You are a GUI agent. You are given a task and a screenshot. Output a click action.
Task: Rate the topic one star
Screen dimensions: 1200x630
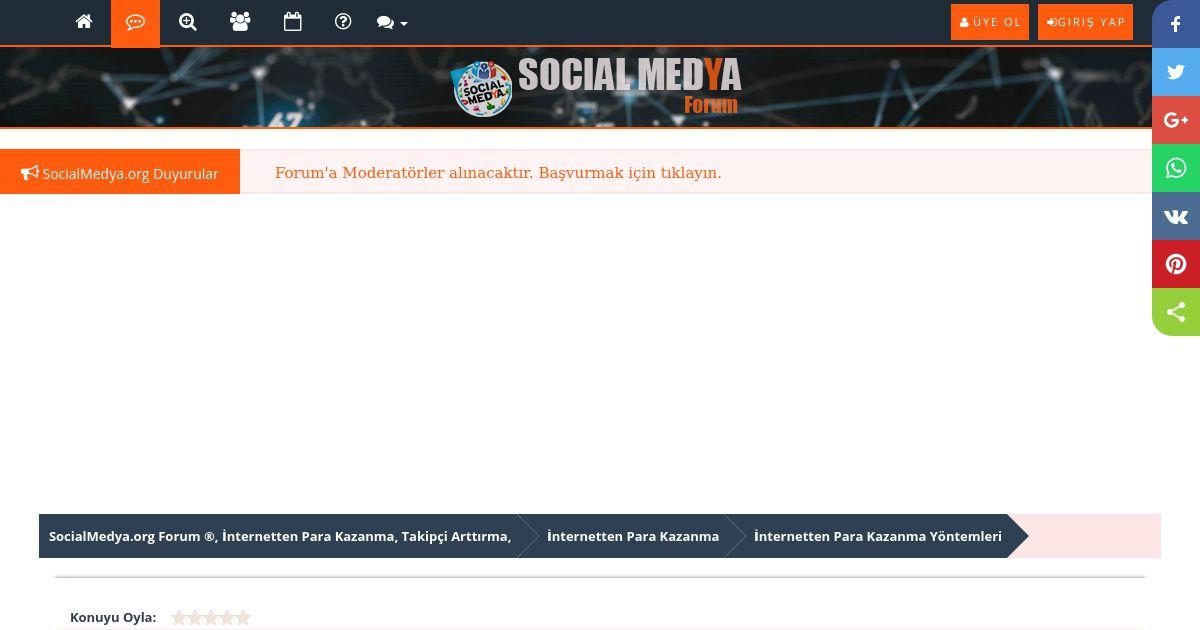179,618
